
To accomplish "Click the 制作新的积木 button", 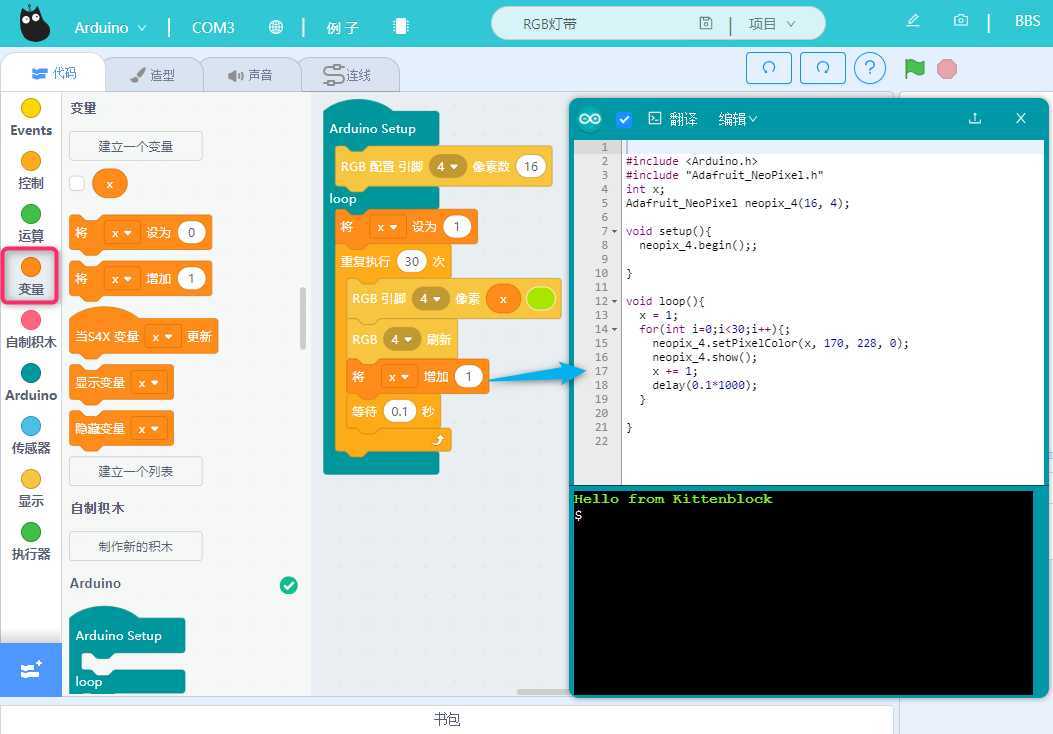I will point(136,546).
